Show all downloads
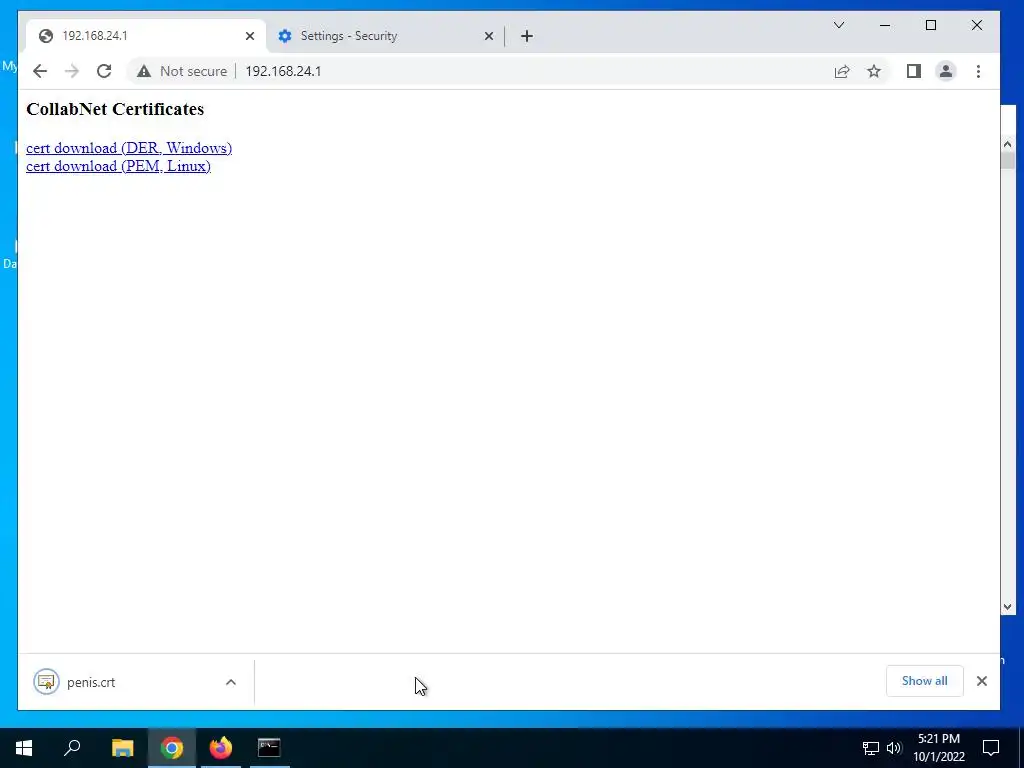 pyautogui.click(x=924, y=680)
